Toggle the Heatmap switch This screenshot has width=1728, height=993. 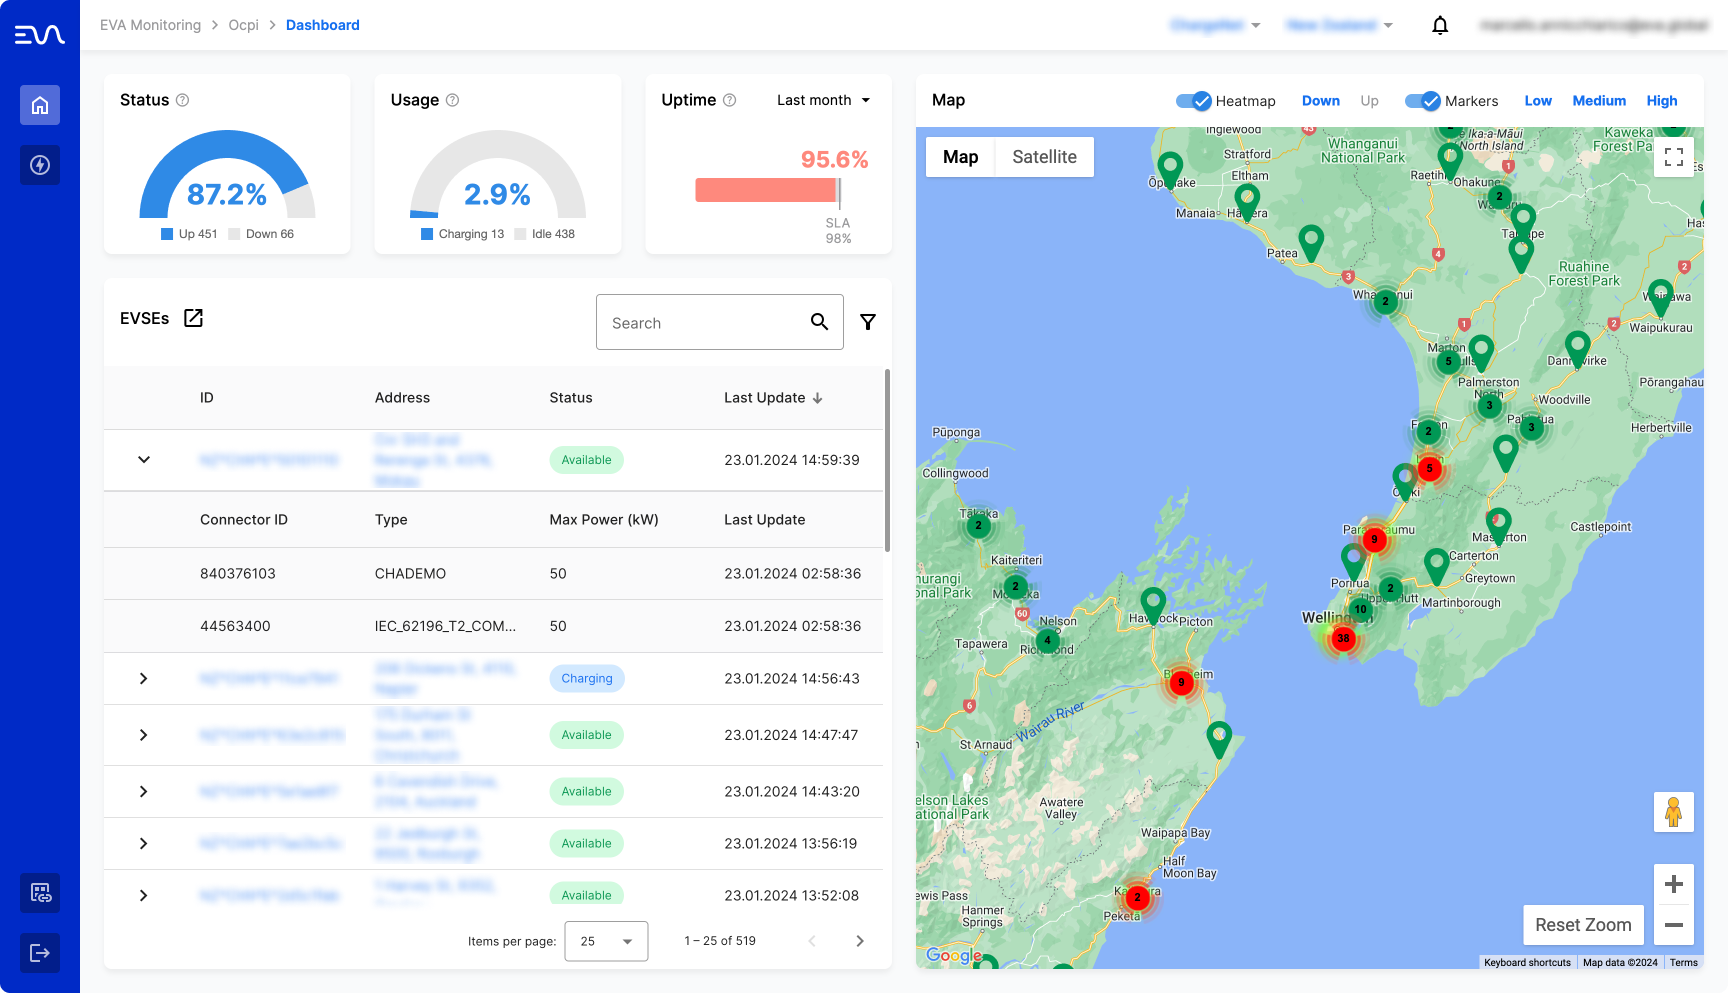tap(1194, 101)
